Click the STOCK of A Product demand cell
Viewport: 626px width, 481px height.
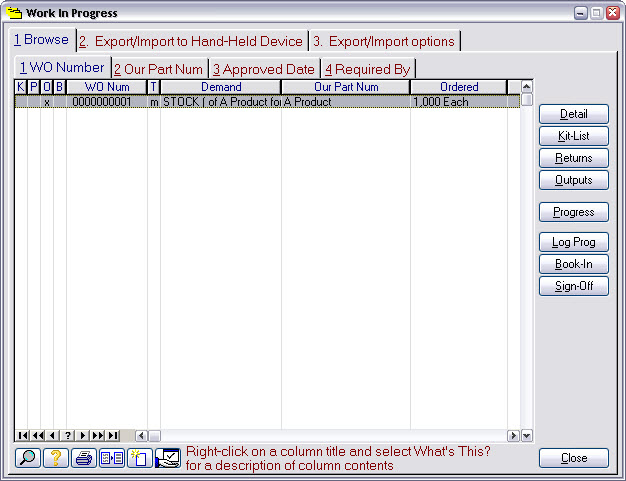221,102
